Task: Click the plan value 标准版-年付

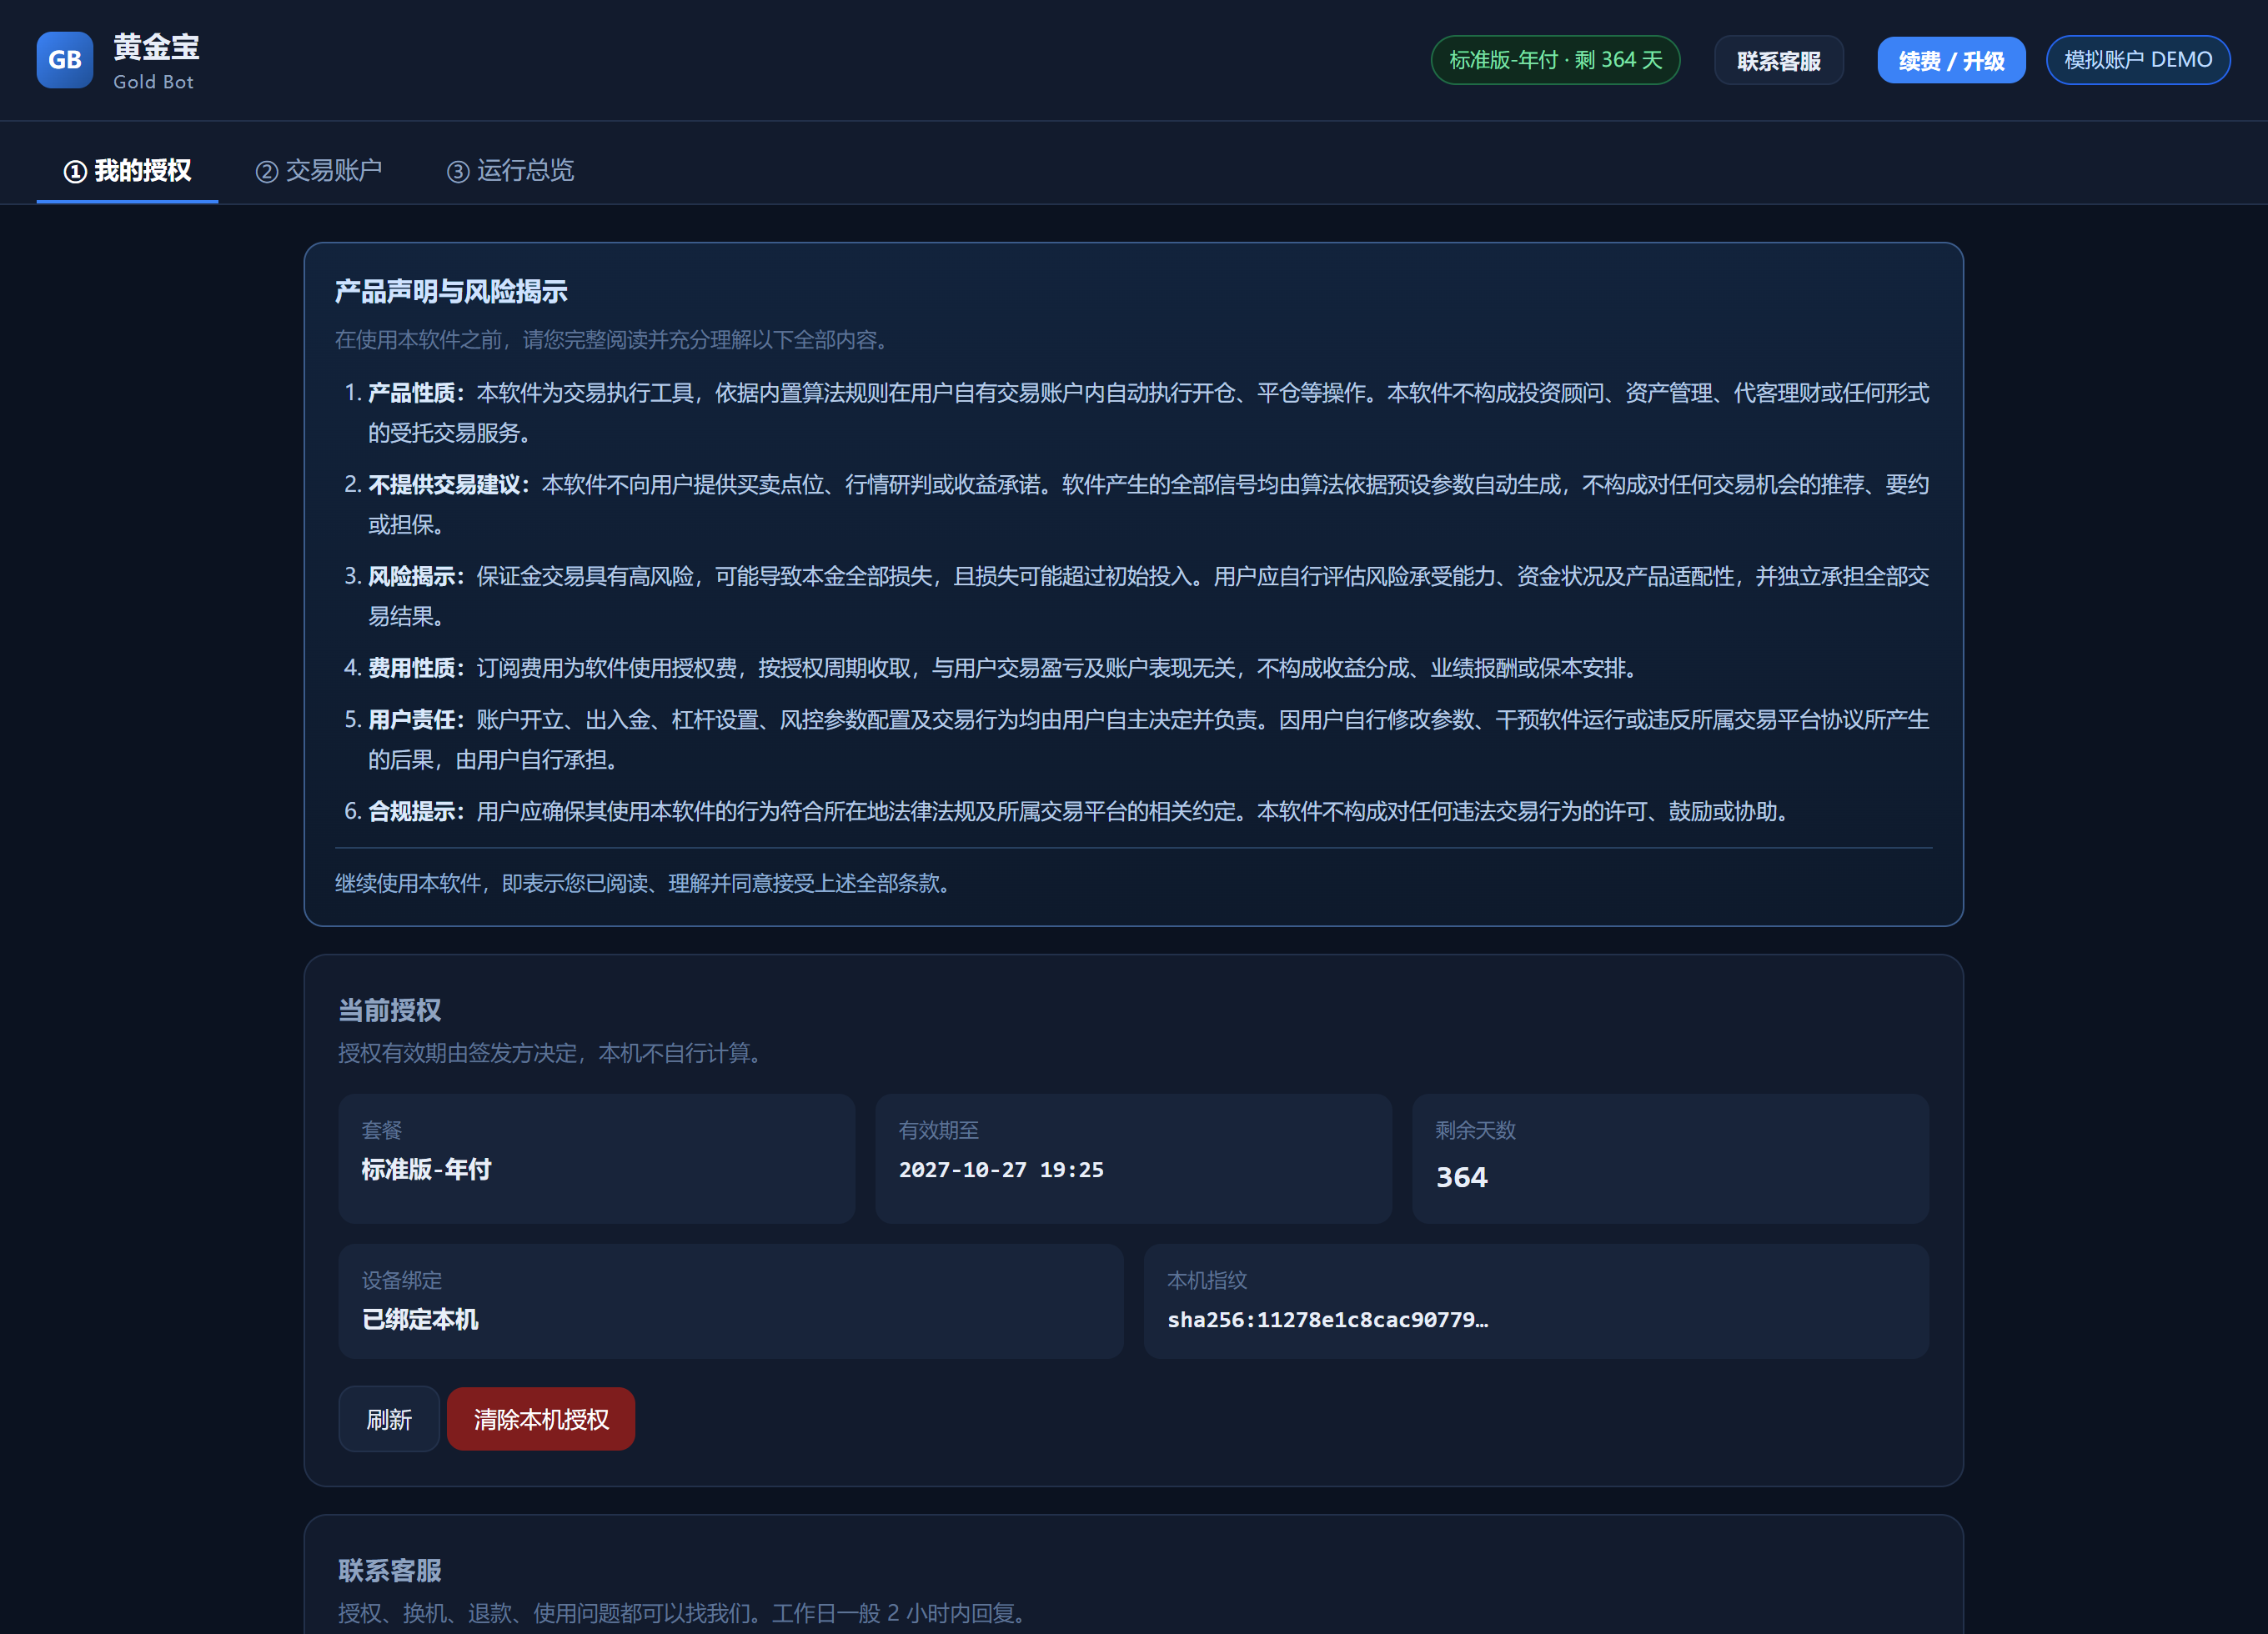Action: (x=426, y=1170)
